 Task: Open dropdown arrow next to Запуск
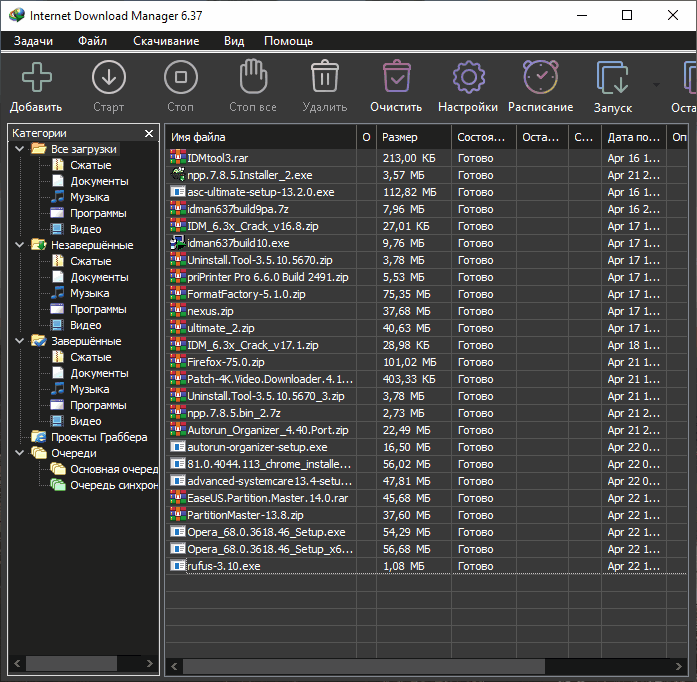click(656, 84)
